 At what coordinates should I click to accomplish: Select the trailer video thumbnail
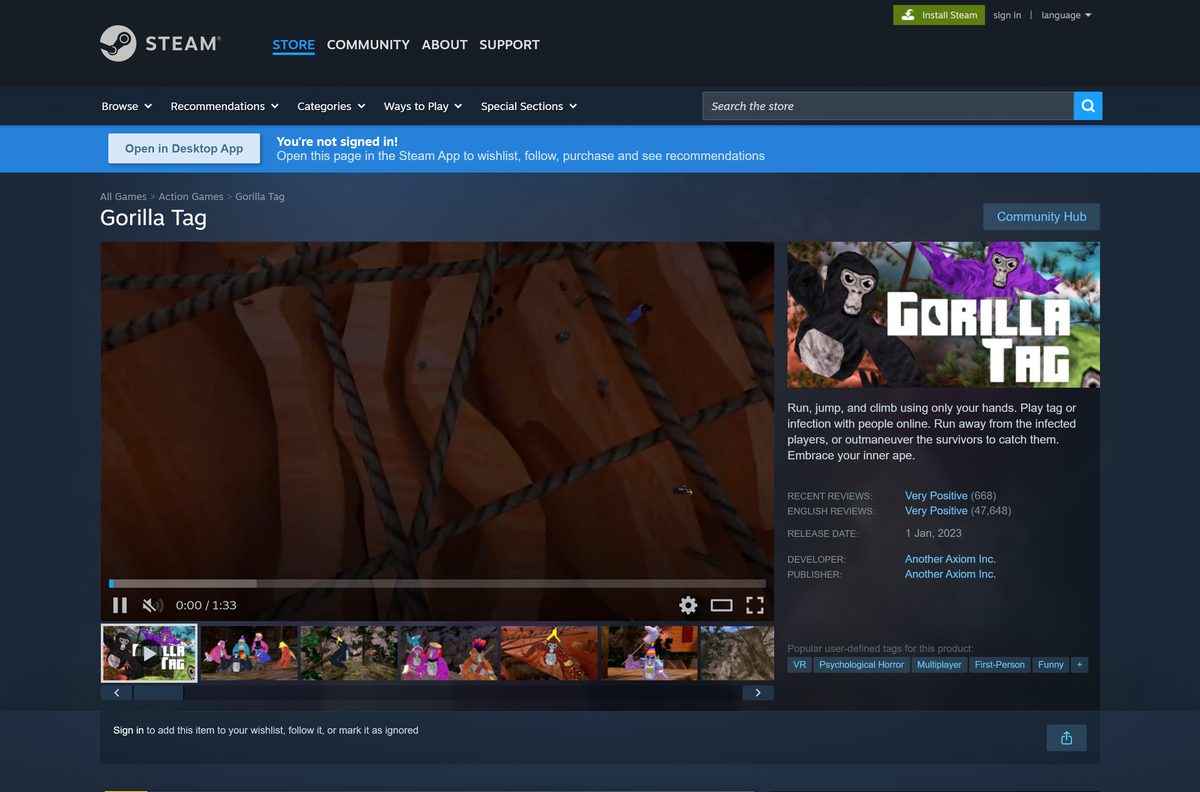[149, 653]
